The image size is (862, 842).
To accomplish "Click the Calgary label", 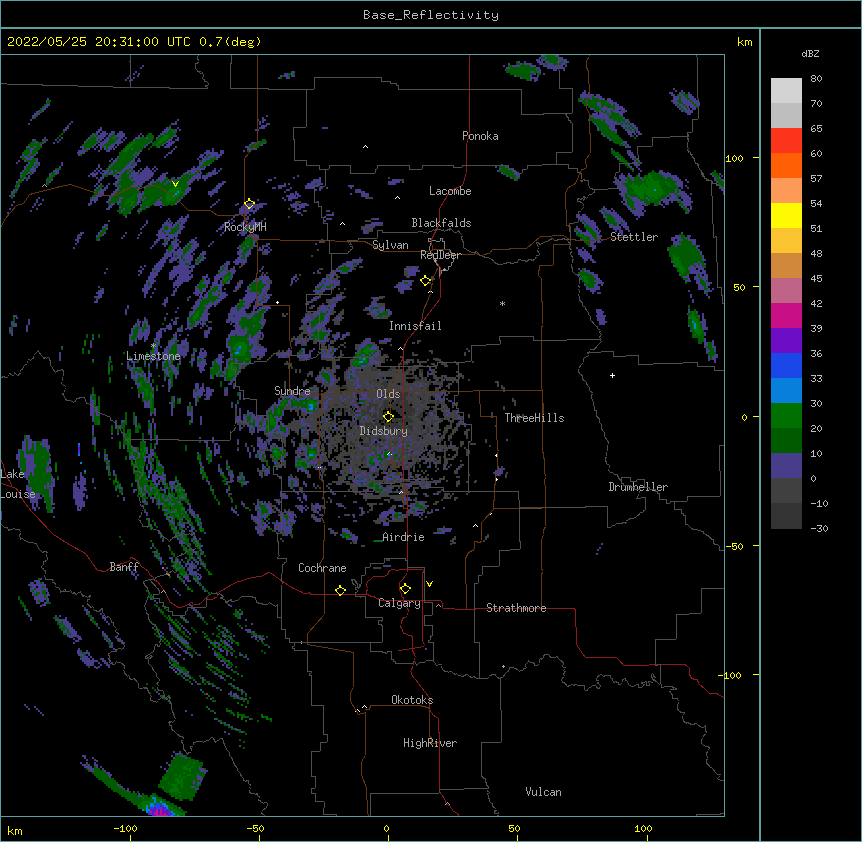I will coord(399,603).
